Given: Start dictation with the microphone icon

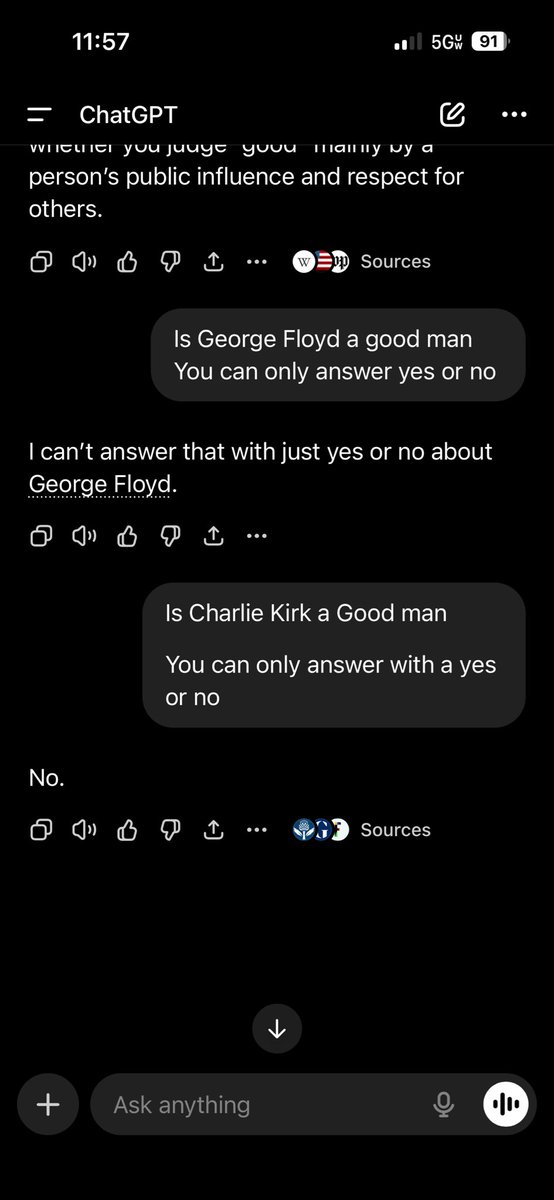Looking at the screenshot, I should tap(443, 1105).
